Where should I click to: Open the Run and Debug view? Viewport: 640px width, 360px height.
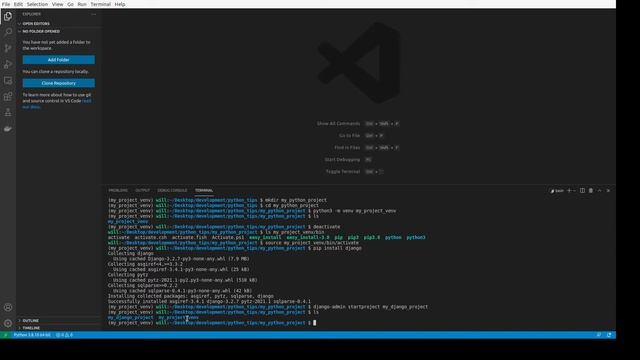pyautogui.click(x=8, y=64)
